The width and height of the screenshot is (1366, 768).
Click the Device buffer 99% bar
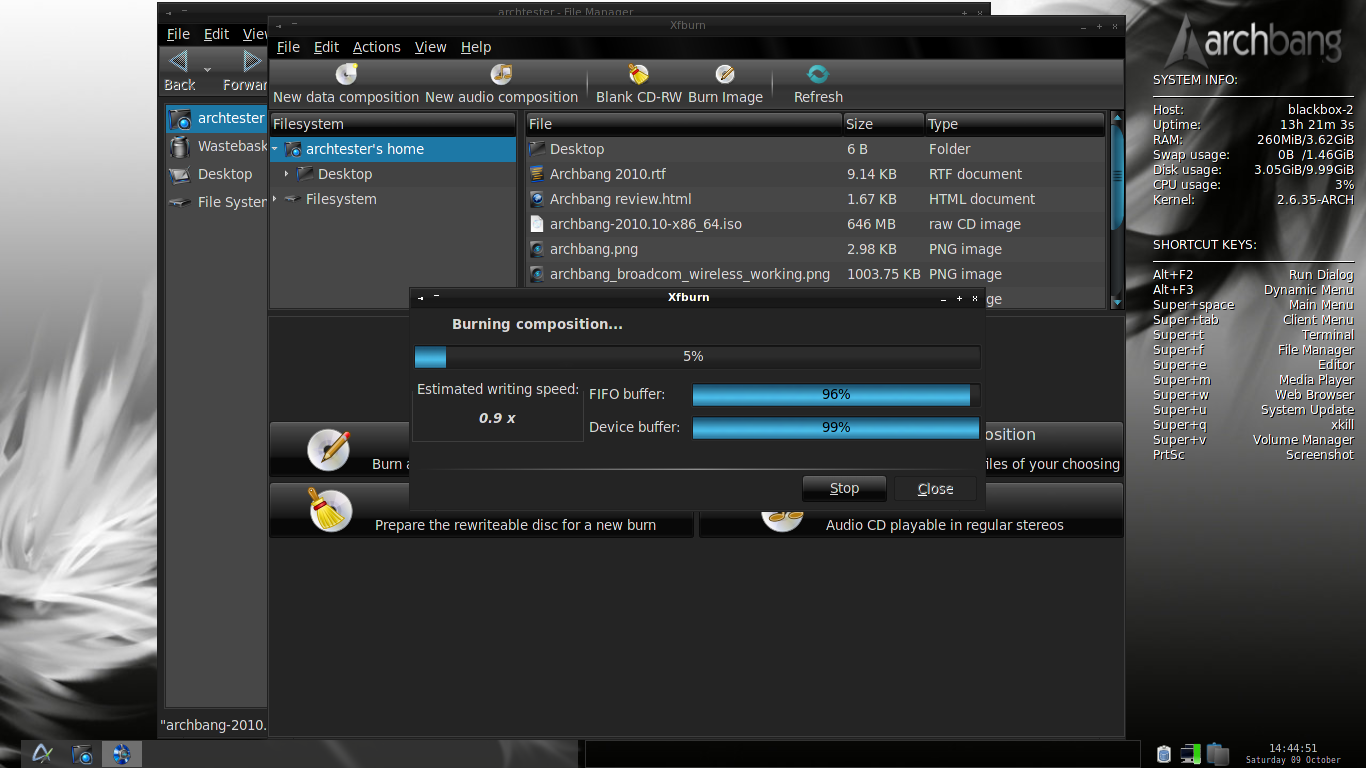[836, 427]
